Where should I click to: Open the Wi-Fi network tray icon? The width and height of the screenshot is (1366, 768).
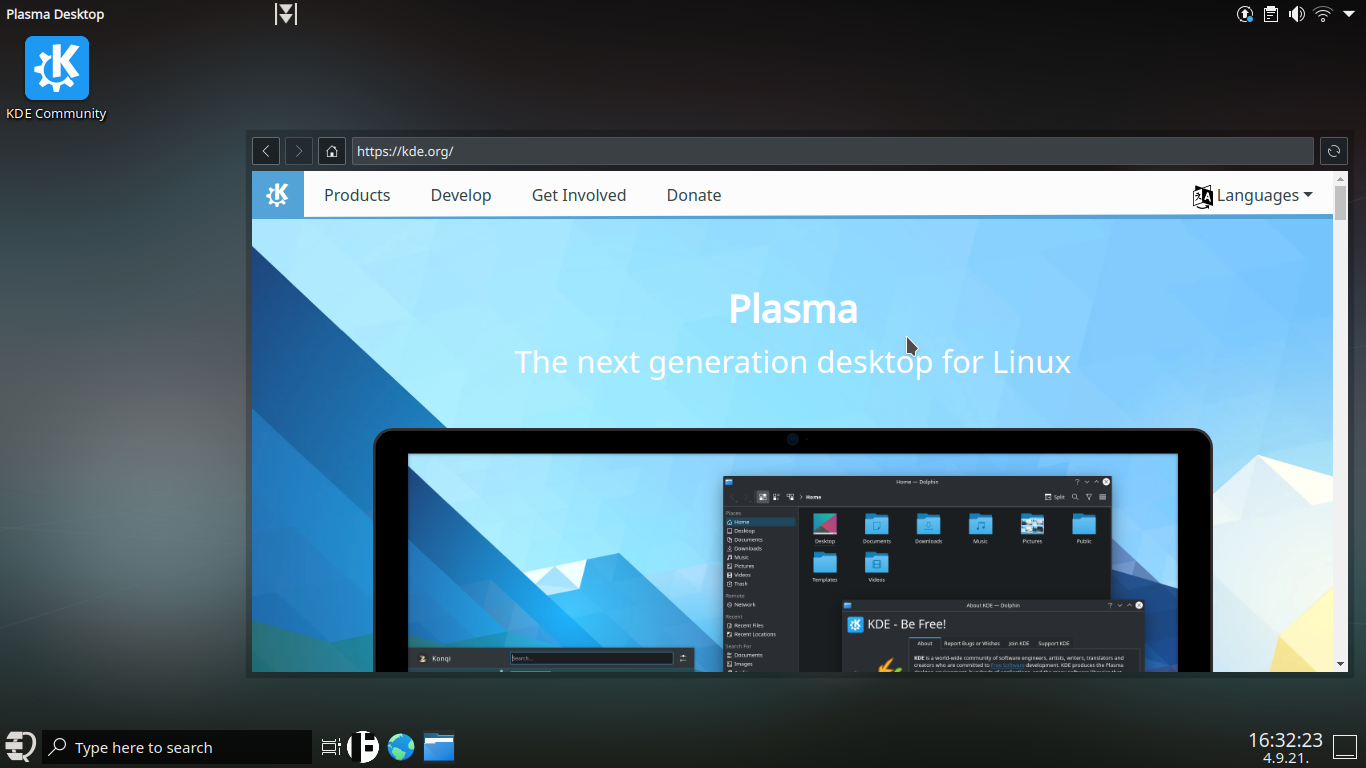point(1323,14)
